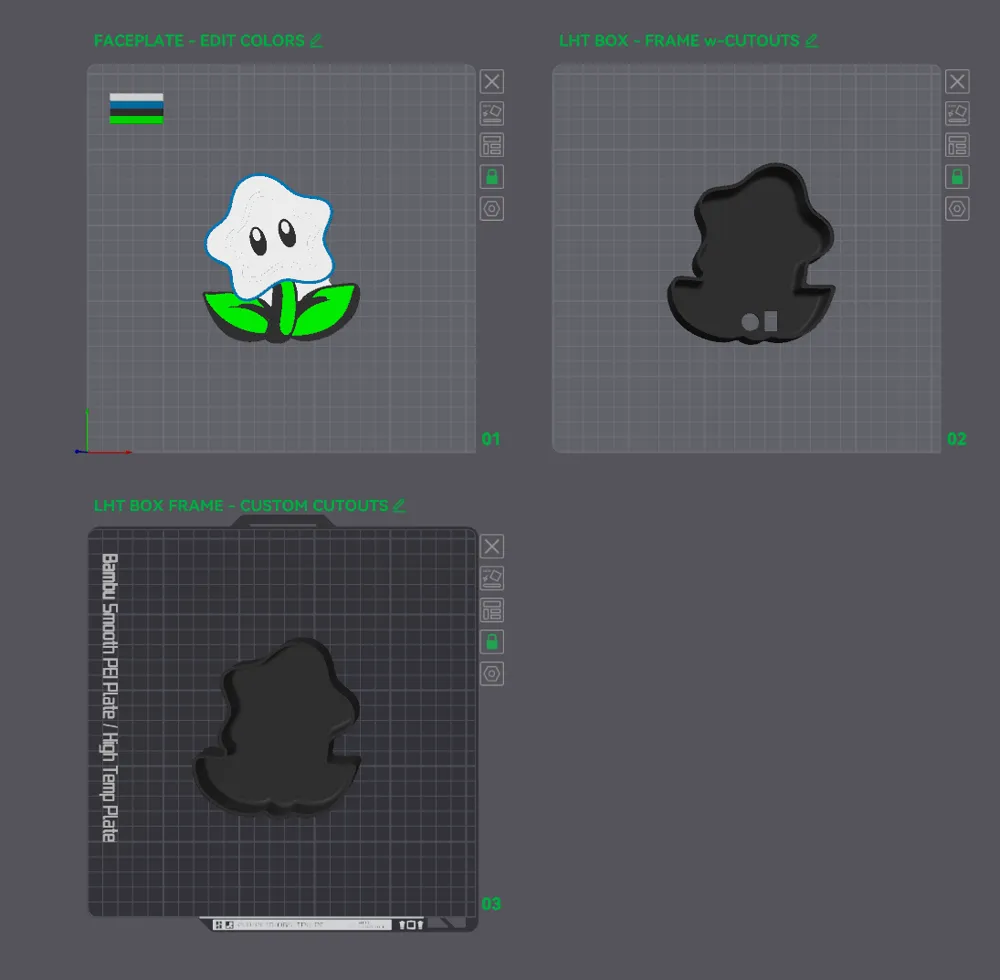Remove plate 01 with its X icon
Viewport: 1000px width, 980px height.
pyautogui.click(x=492, y=82)
